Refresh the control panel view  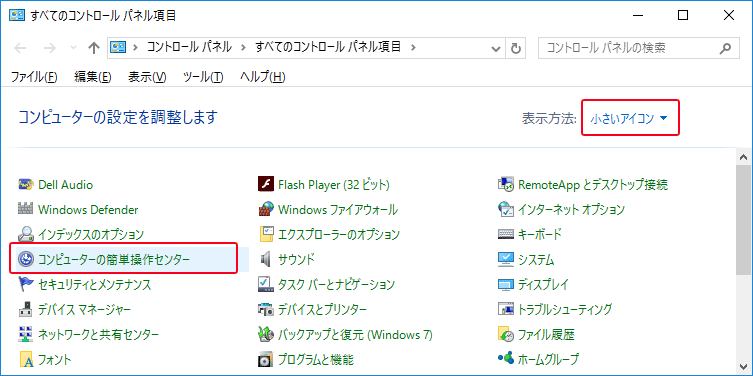(516, 48)
